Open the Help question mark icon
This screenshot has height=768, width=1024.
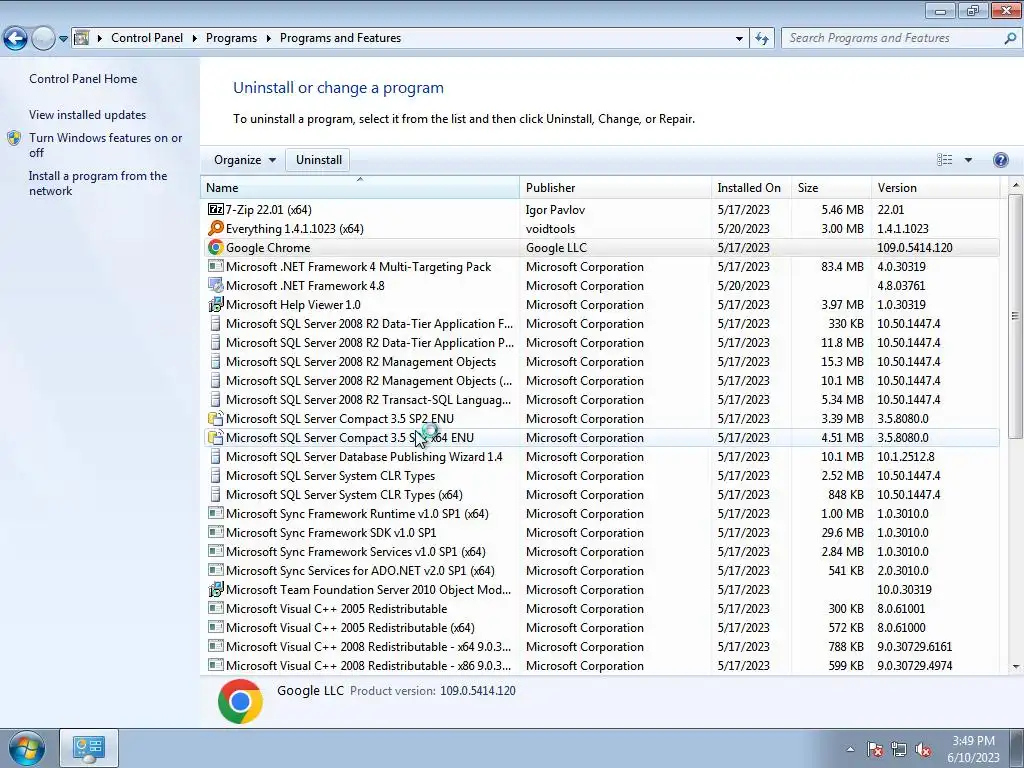click(1000, 160)
